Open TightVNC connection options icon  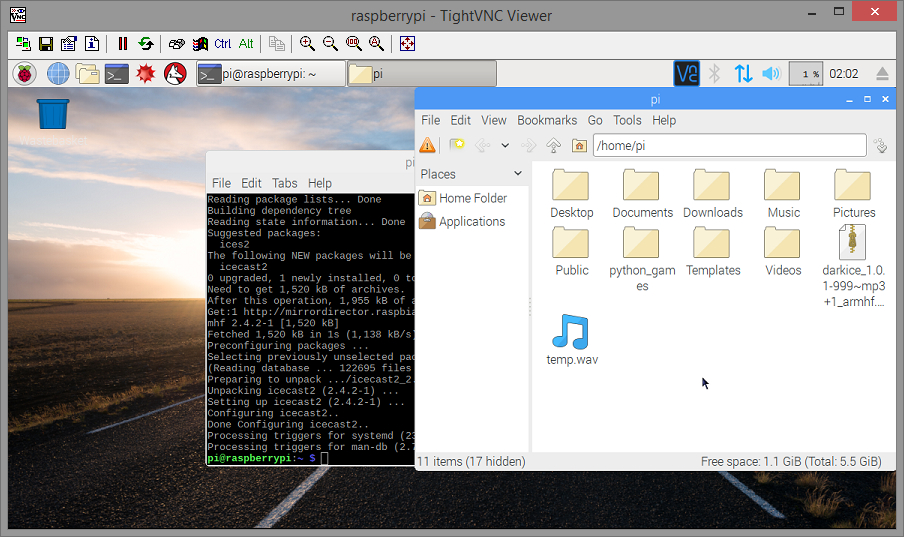point(69,44)
